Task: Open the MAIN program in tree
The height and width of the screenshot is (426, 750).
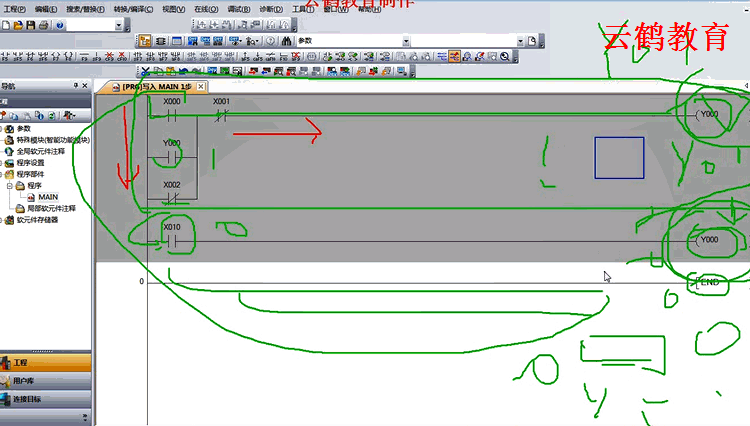Action: (x=48, y=197)
